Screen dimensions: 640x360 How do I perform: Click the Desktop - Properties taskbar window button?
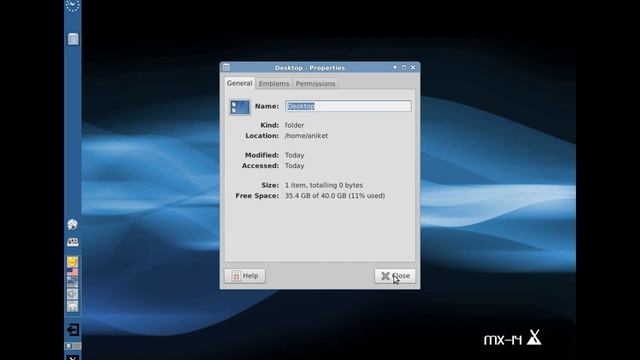click(73, 39)
